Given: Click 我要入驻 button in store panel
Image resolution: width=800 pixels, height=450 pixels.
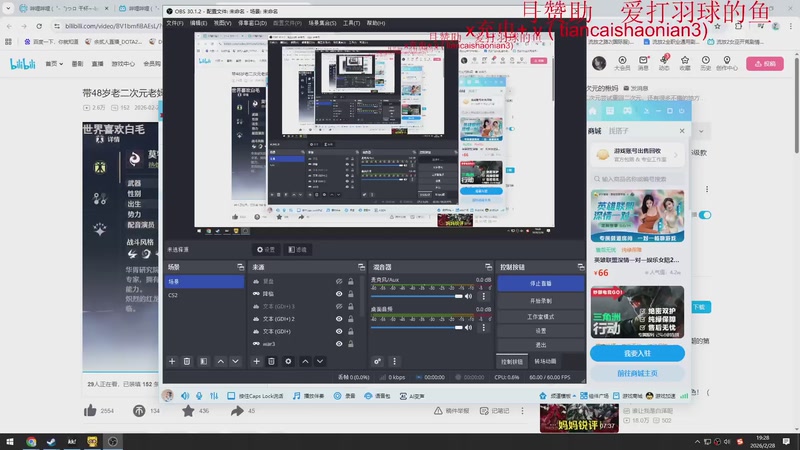Looking at the screenshot, I should pyautogui.click(x=637, y=353).
